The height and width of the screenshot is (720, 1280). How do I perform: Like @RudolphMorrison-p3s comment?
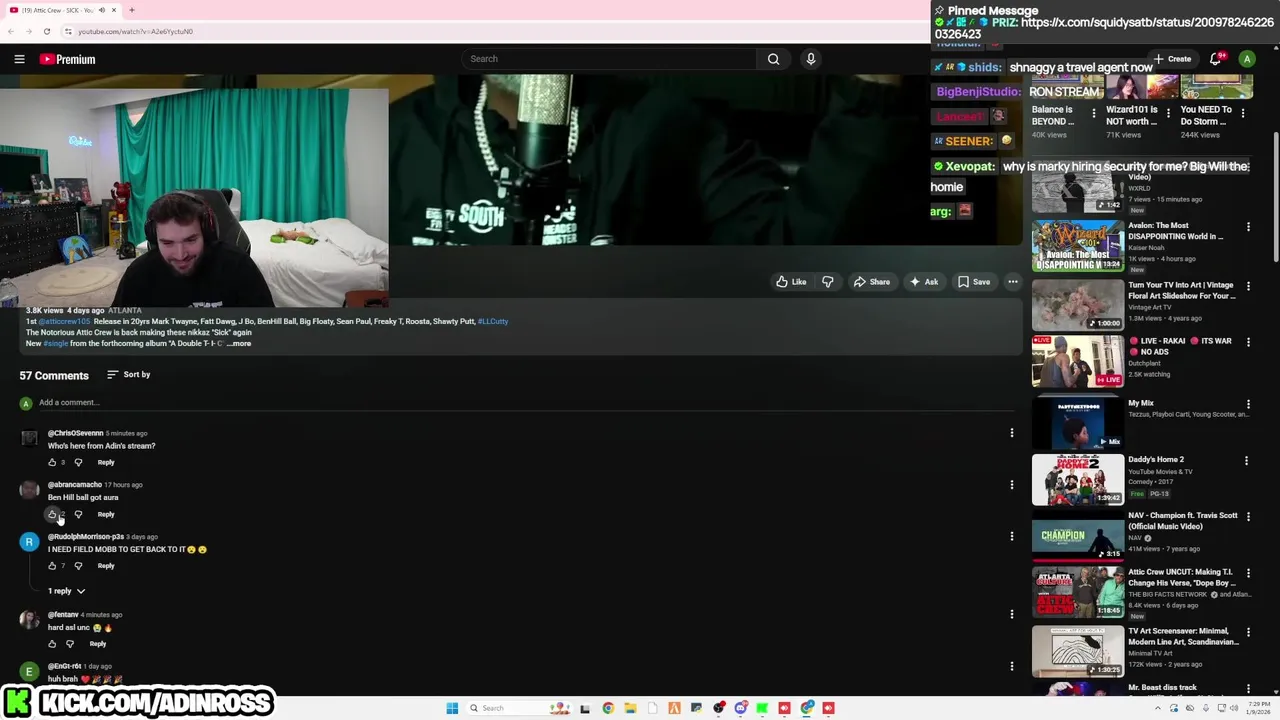click(x=52, y=566)
